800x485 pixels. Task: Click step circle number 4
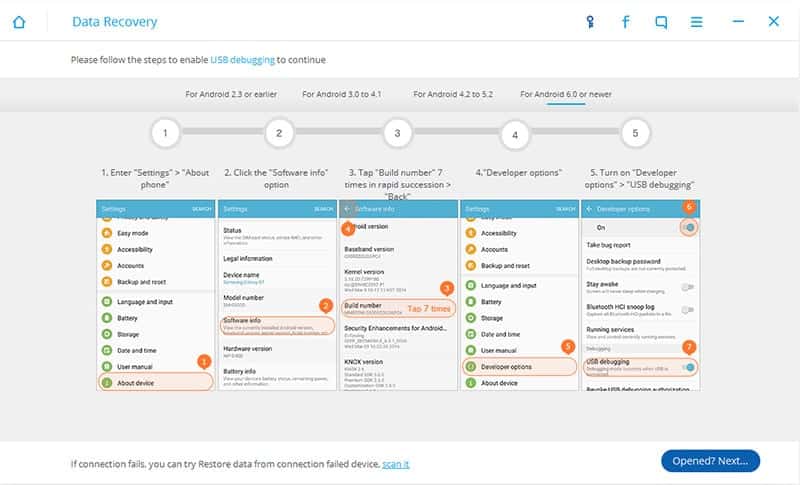515,135
